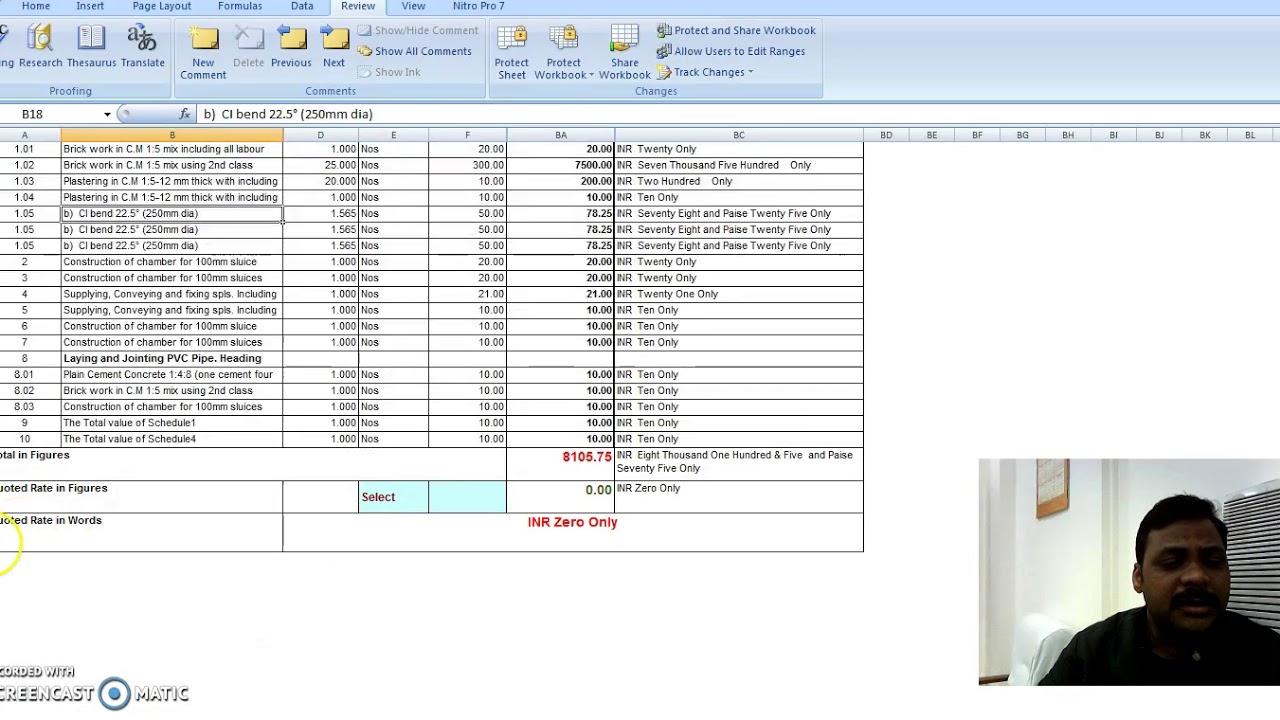Open Track Changes dropdown

(x=705, y=72)
